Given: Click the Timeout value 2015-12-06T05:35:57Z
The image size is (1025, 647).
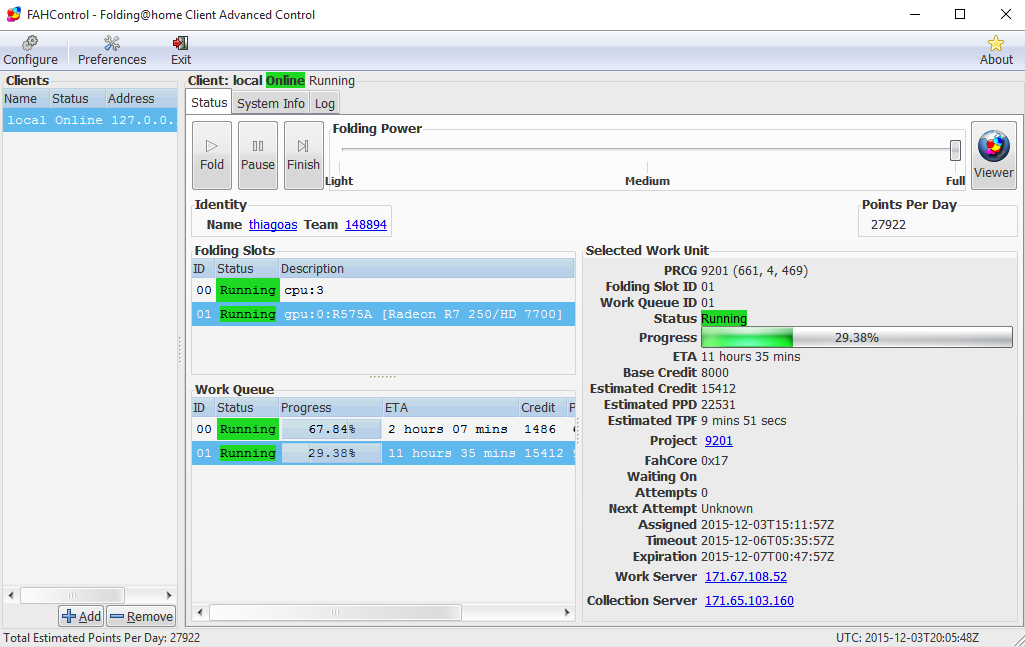Looking at the screenshot, I should (767, 541).
